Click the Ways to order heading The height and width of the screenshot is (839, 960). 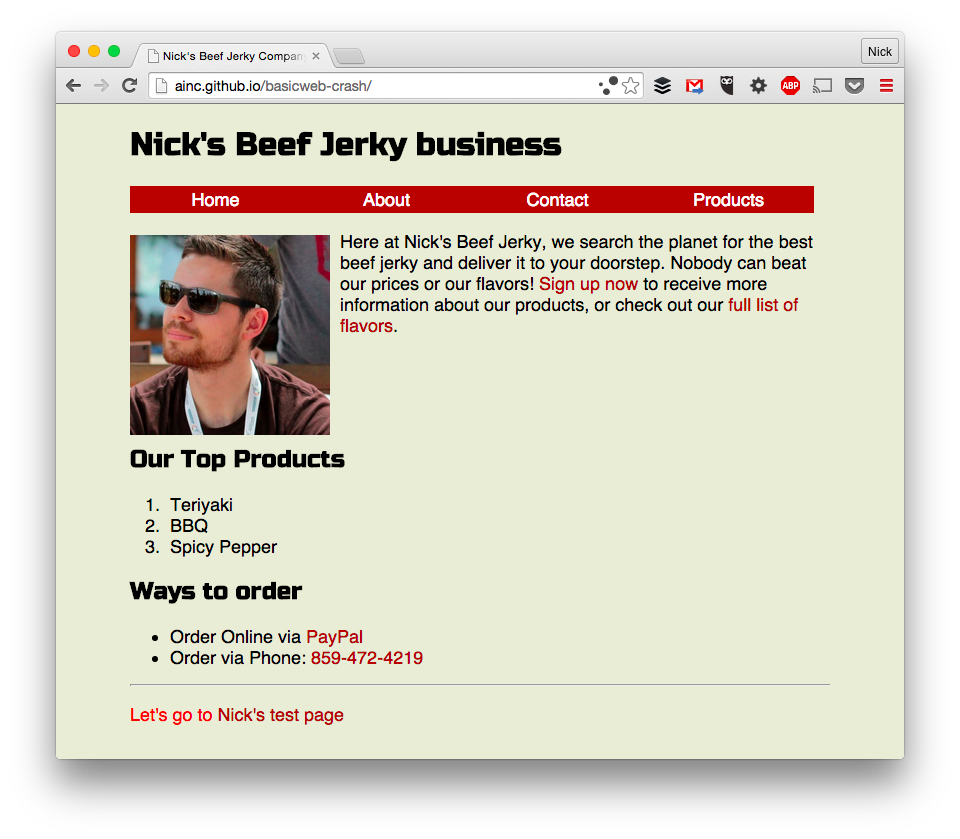pos(216,591)
